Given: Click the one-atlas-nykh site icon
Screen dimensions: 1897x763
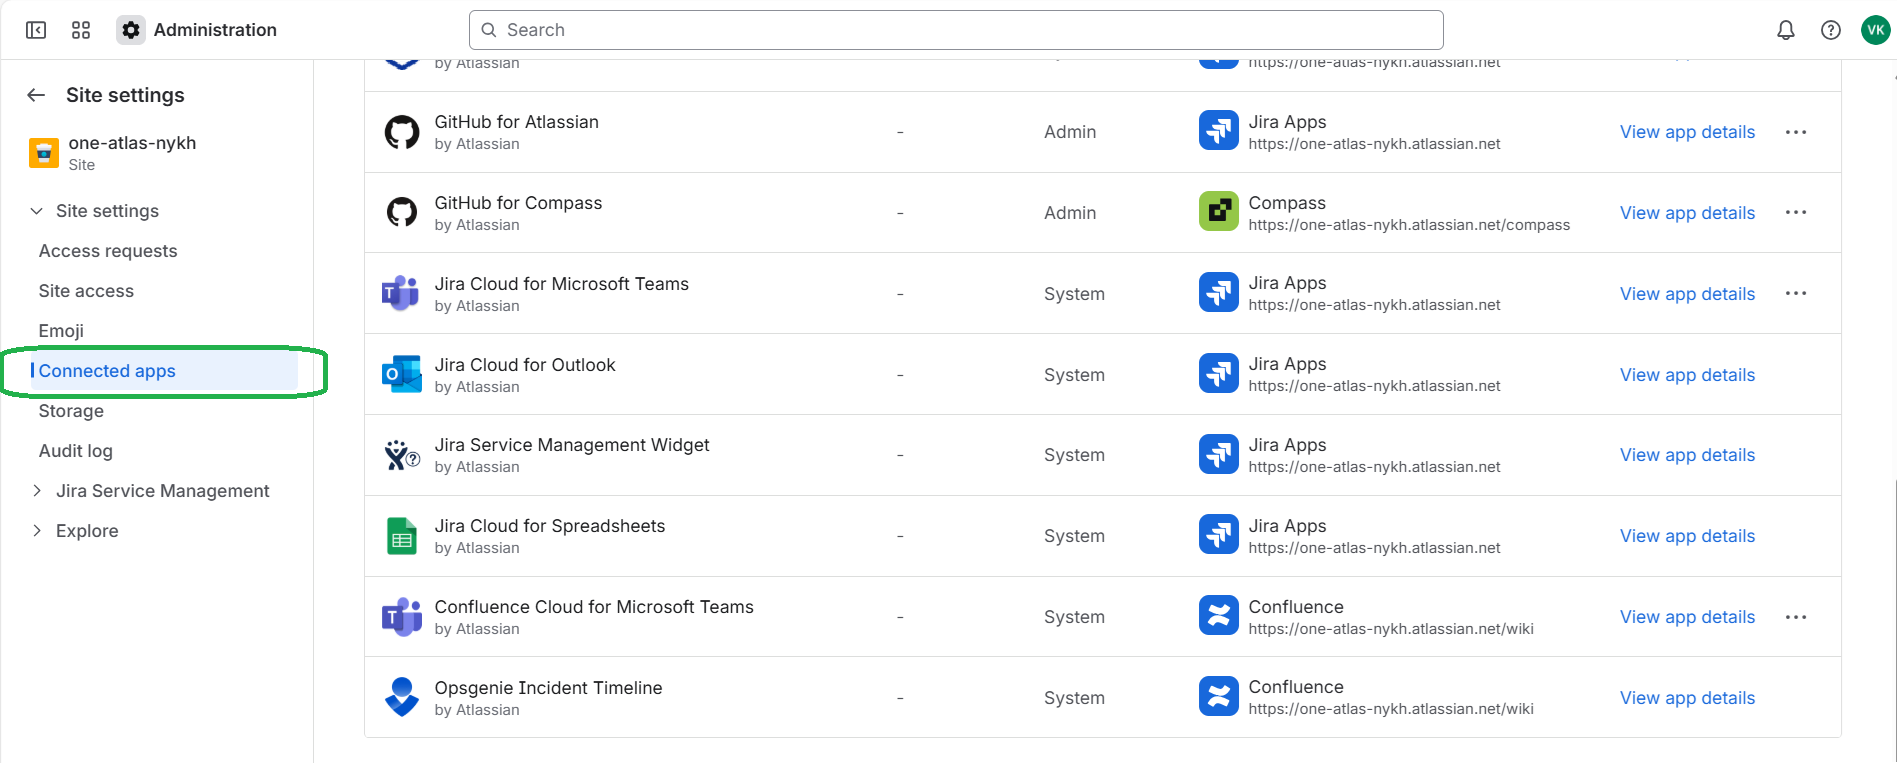Looking at the screenshot, I should coord(44,153).
